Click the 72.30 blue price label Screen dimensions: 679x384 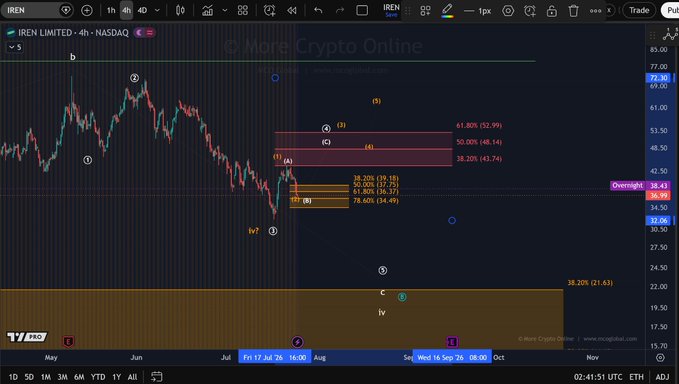point(658,78)
